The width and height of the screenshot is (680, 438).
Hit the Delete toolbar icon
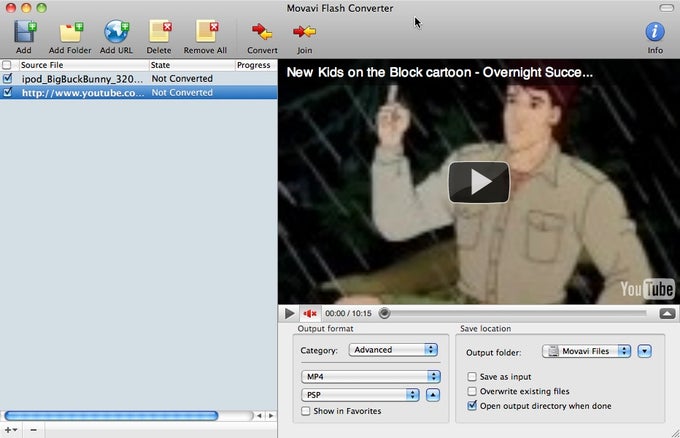(x=160, y=32)
